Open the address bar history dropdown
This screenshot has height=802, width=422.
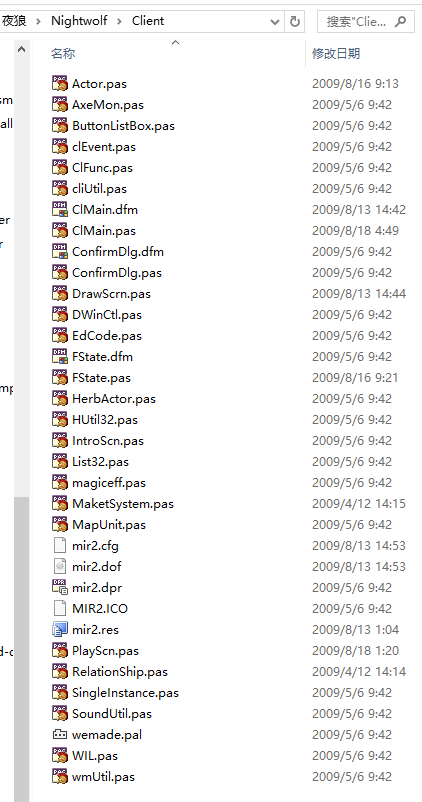point(275,21)
